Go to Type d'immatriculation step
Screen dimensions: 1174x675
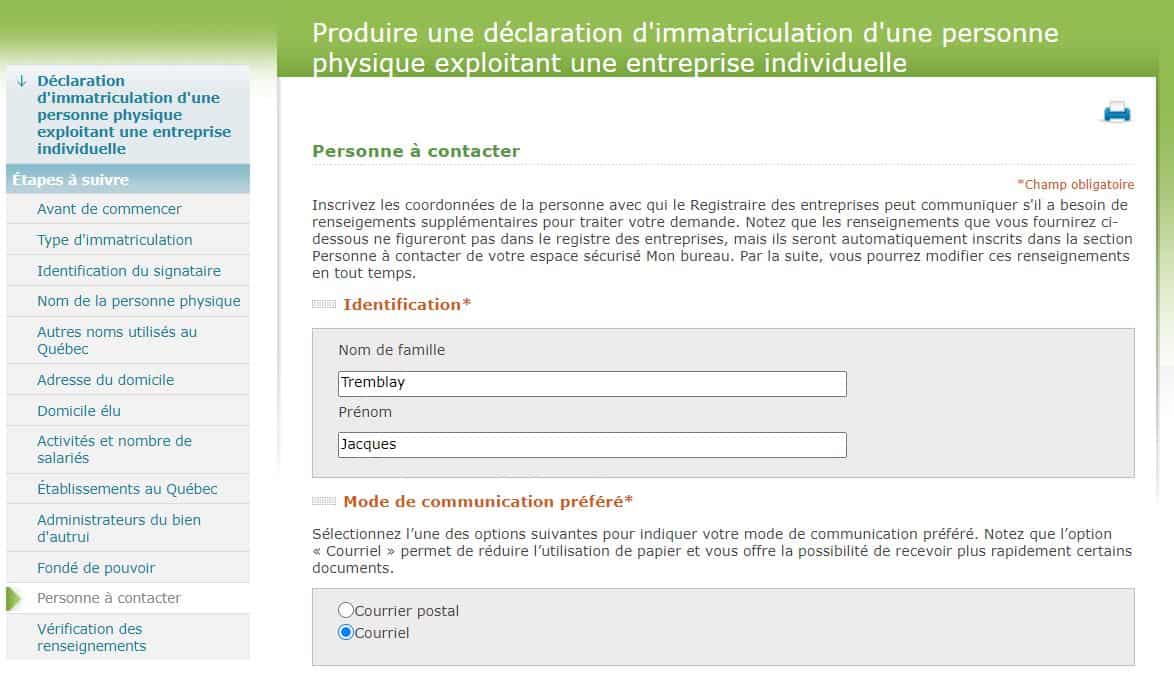113,240
